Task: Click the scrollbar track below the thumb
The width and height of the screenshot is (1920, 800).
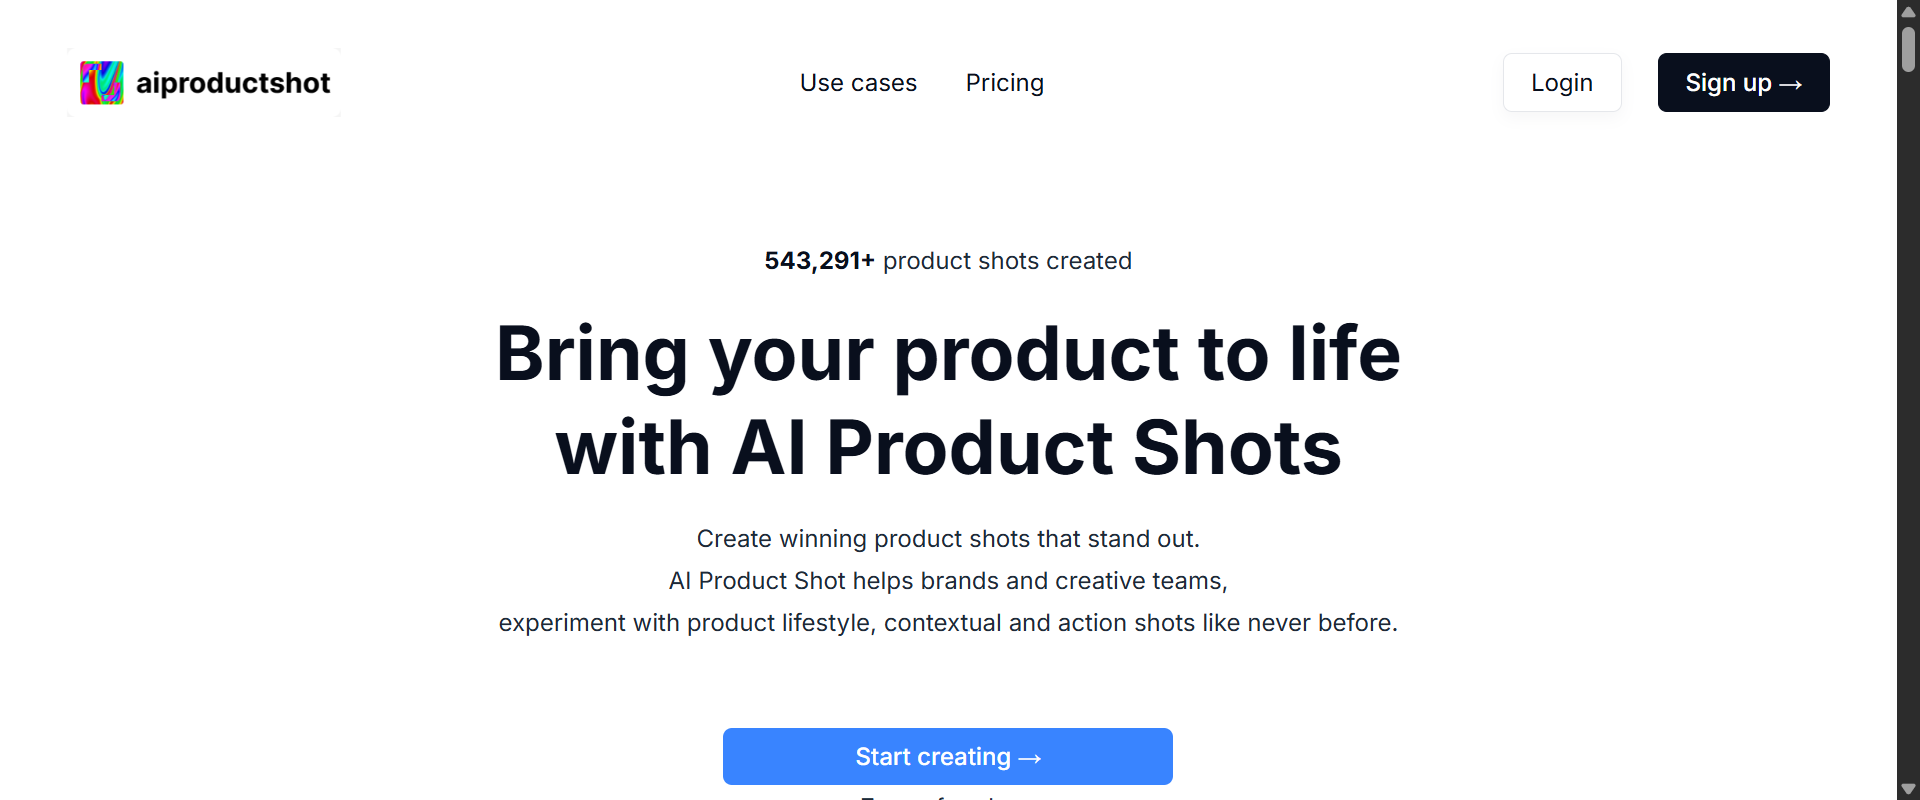Action: [1908, 400]
